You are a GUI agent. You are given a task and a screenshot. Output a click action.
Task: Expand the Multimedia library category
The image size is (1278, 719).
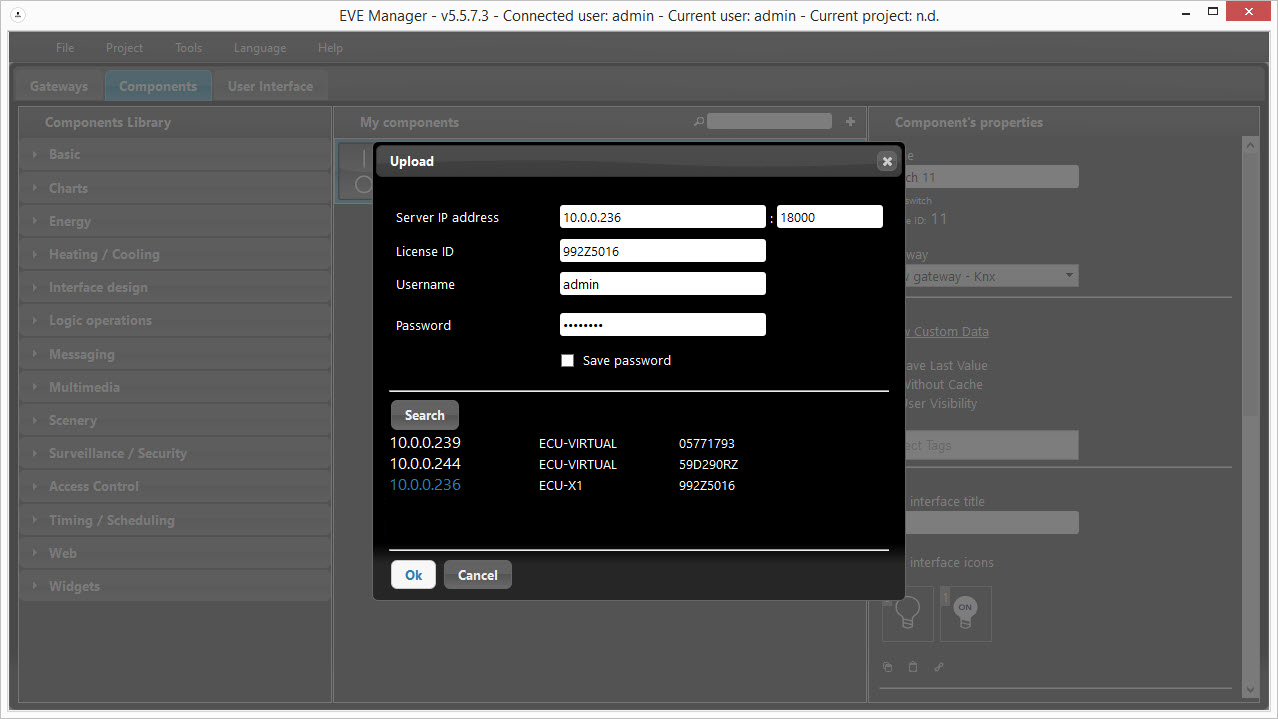pyautogui.click(x=174, y=387)
